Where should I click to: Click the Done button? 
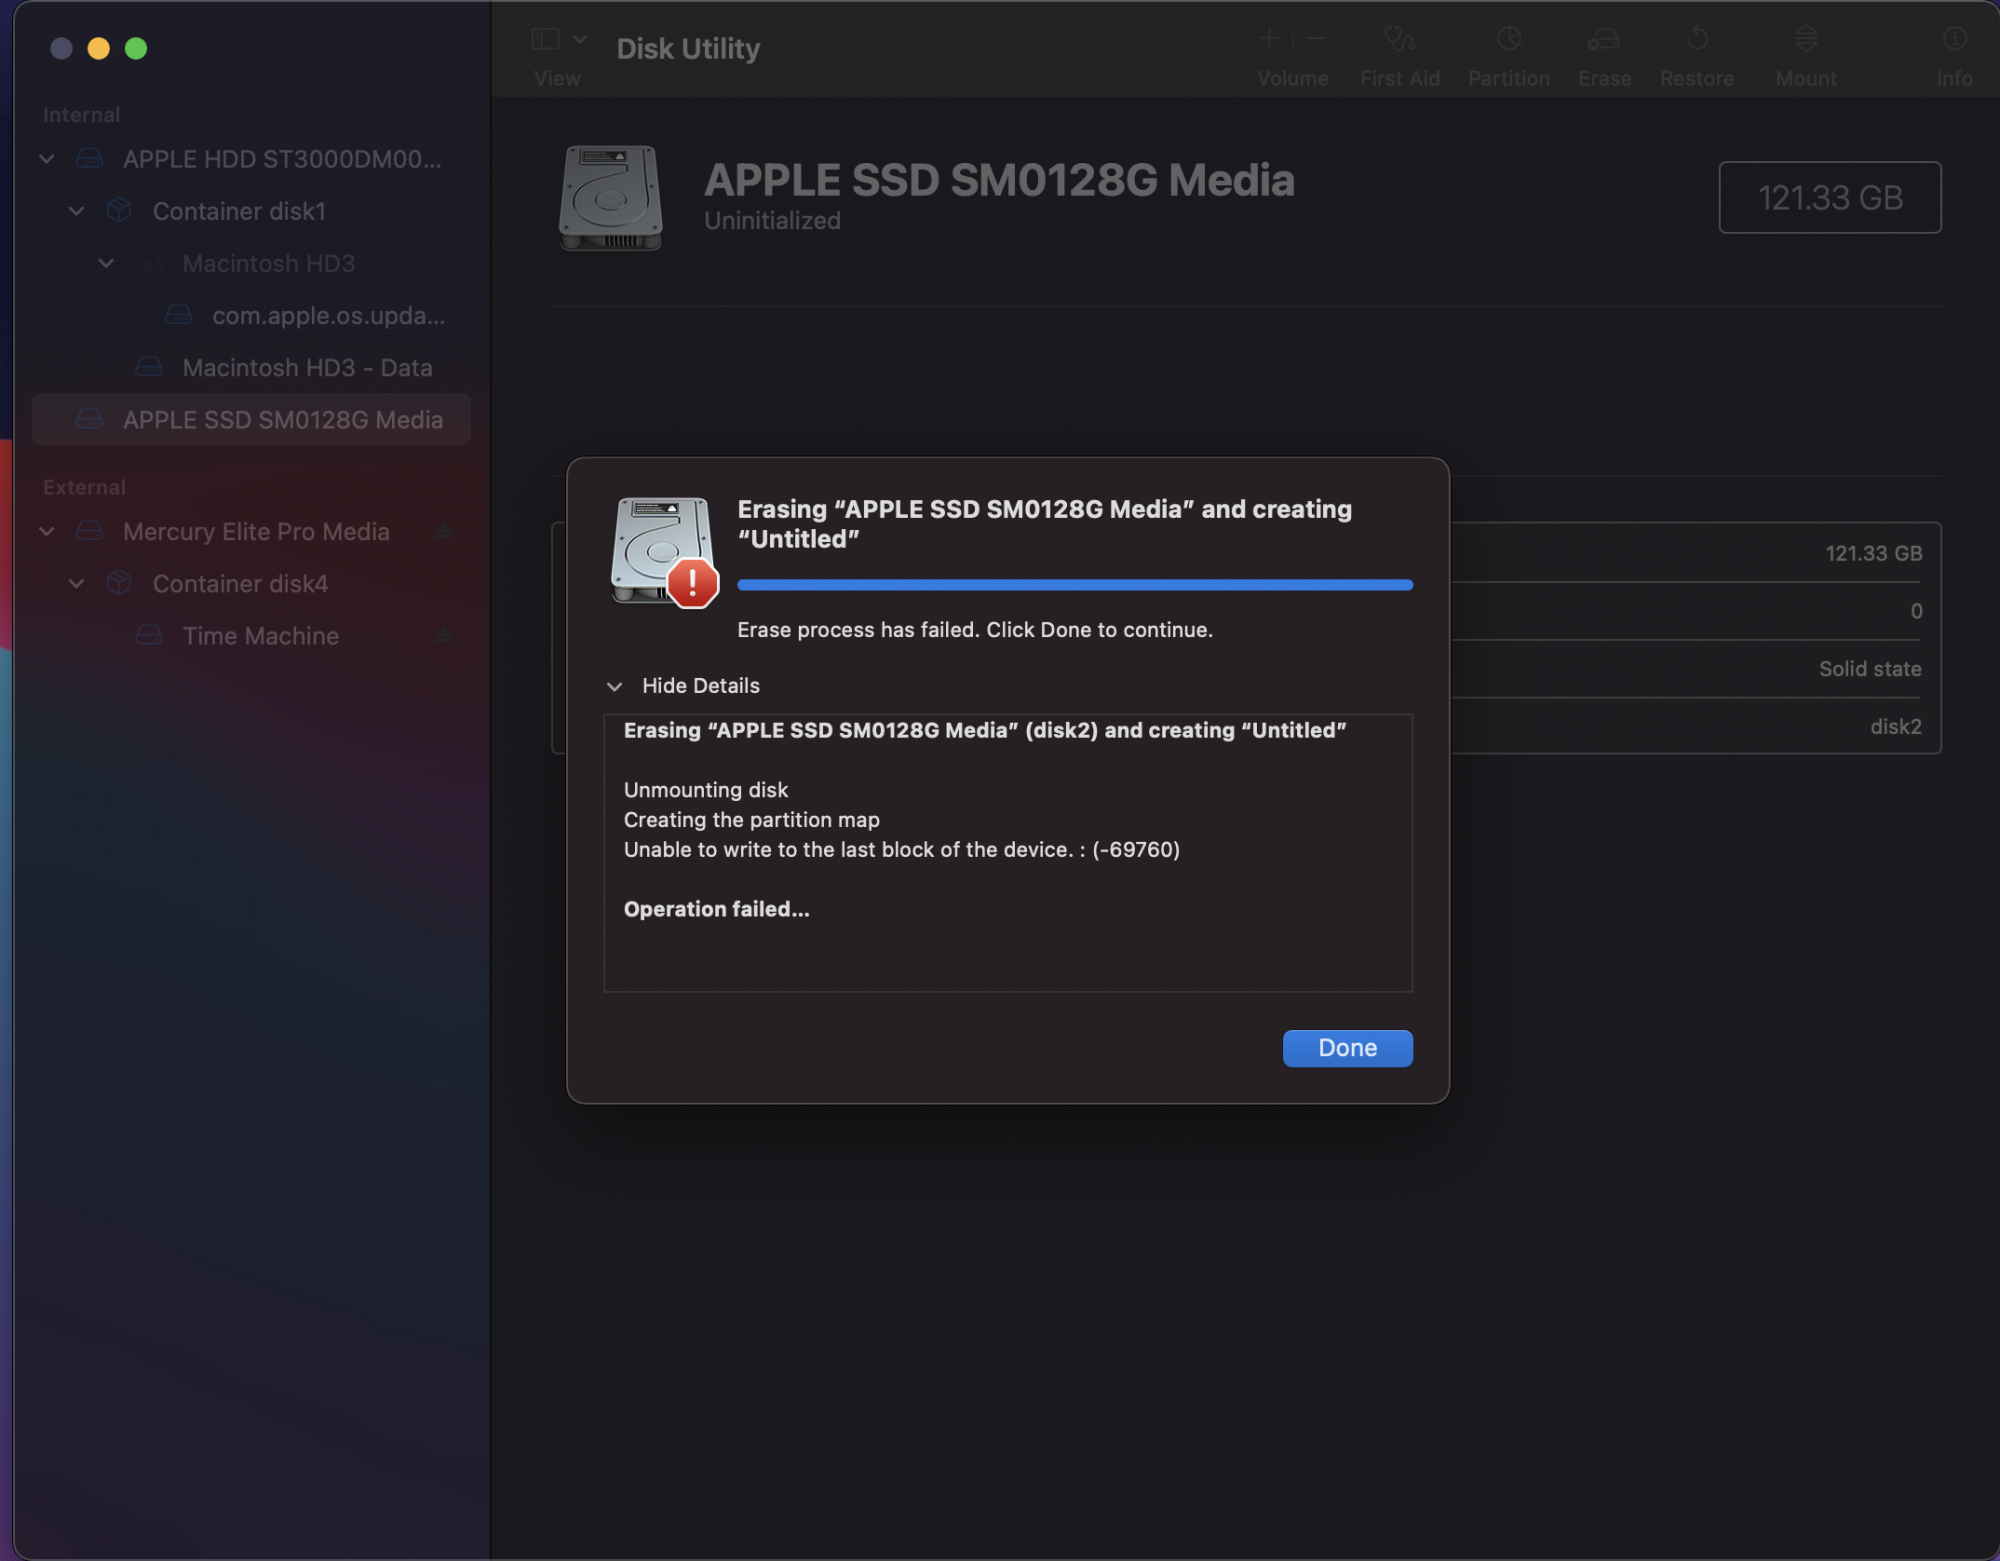click(1347, 1048)
